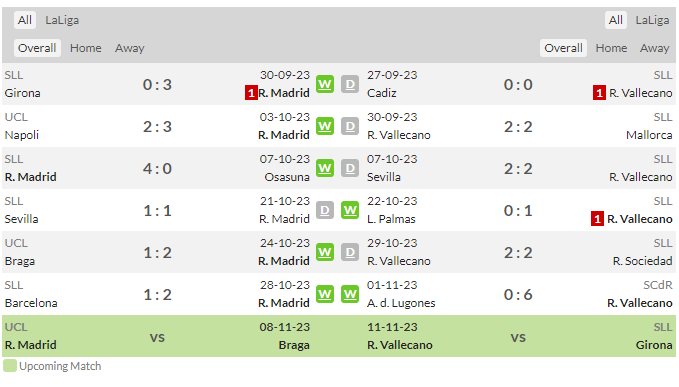679x387 pixels.
Task: Switch left panel to Home matches
Action: (86, 48)
